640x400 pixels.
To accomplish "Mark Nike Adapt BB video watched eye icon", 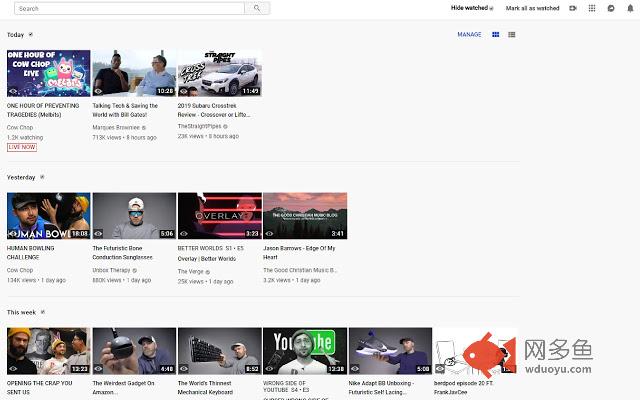I will (355, 369).
